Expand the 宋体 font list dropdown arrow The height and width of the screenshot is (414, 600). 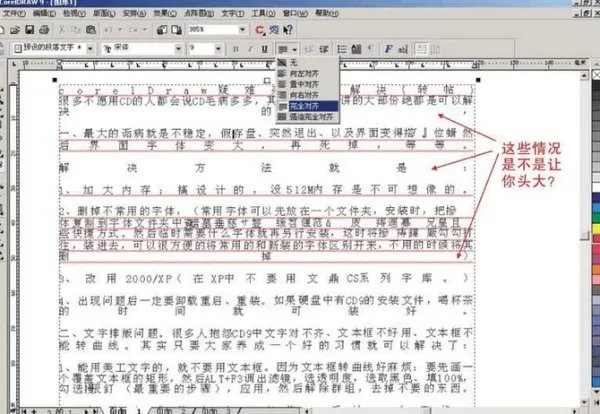(179, 49)
